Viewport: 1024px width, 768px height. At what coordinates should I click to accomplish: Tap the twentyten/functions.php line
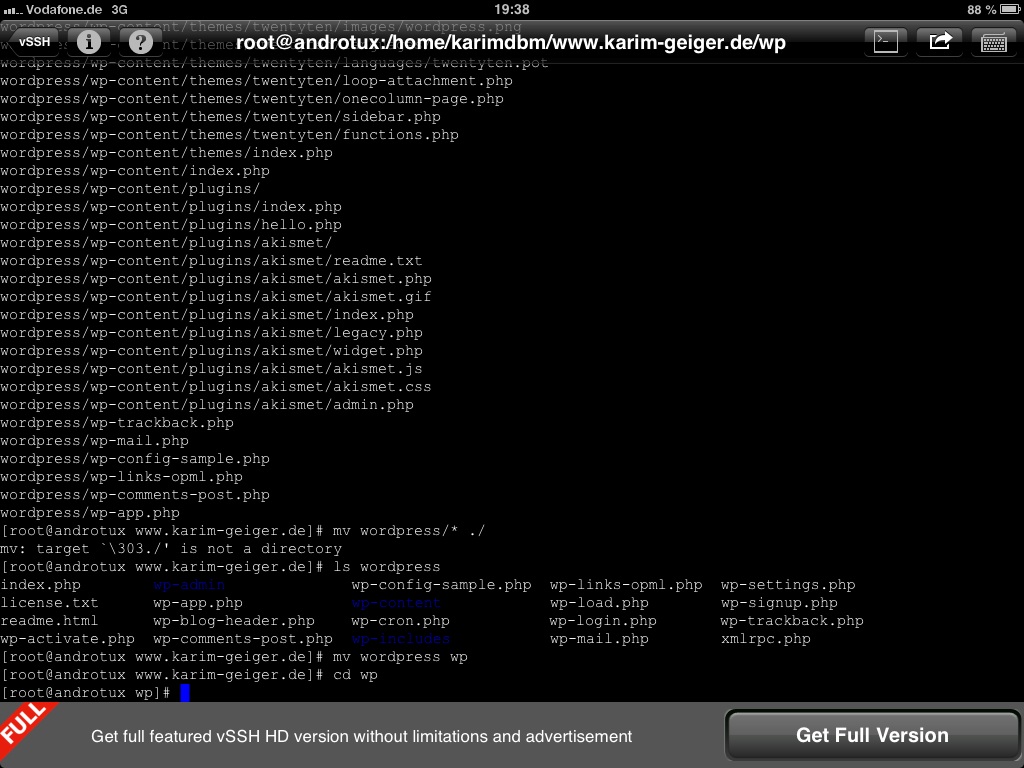click(229, 135)
